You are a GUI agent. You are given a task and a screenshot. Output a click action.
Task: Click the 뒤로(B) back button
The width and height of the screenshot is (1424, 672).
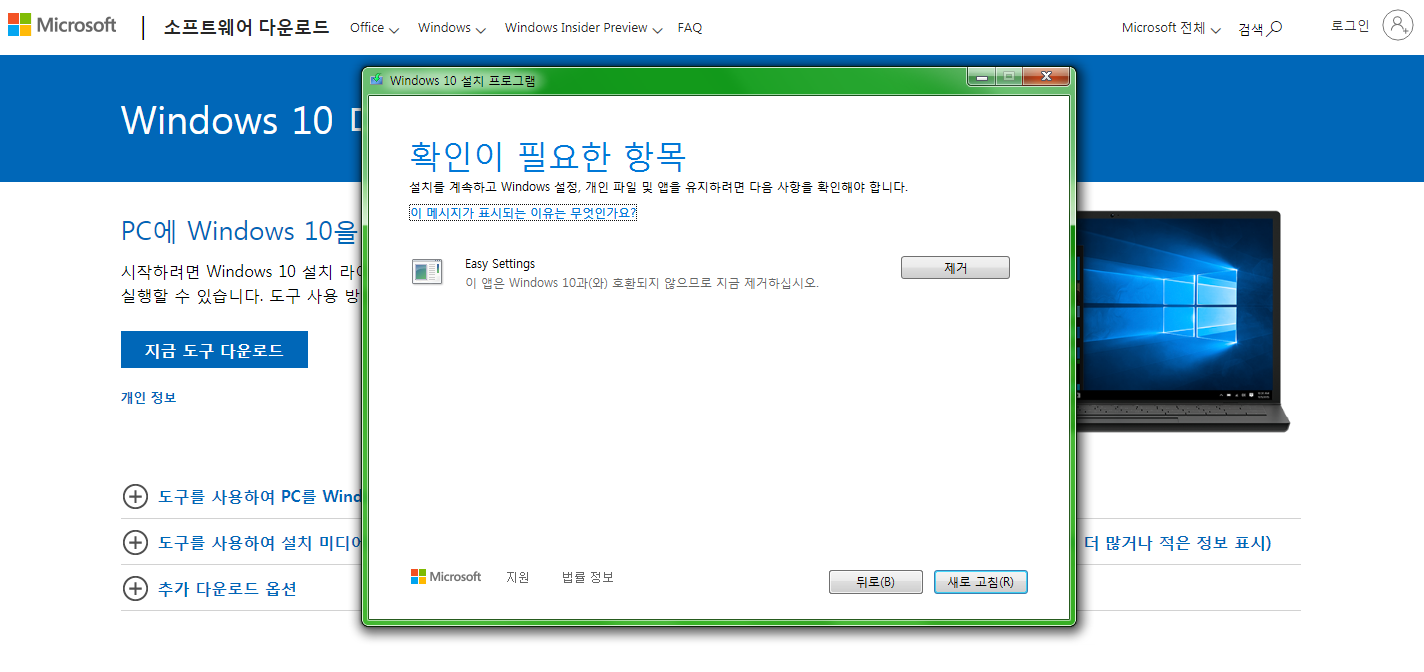click(x=875, y=582)
